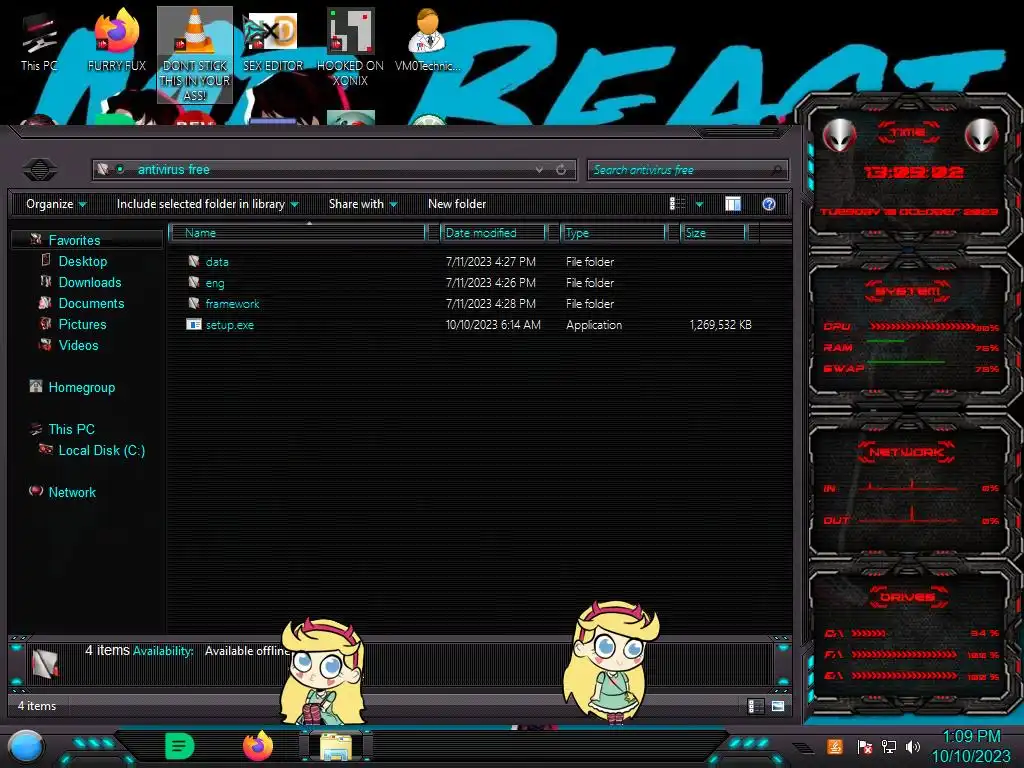
Task: Click the 1,269,532 KB size value
Action: point(720,325)
